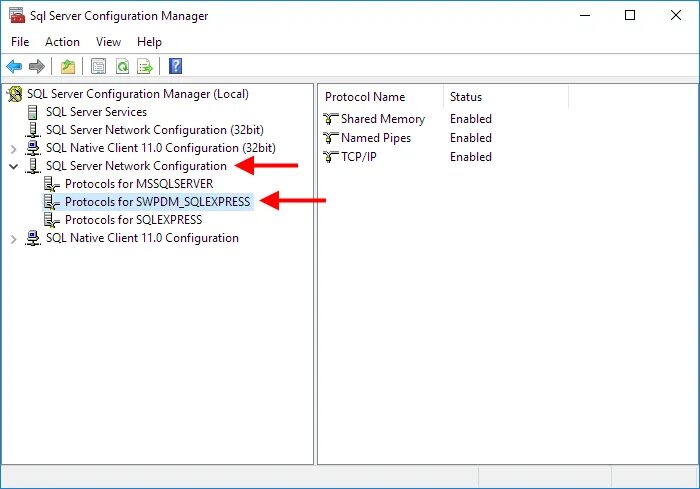Click the Enabled status for Shared Memory
This screenshot has height=489, width=700.
click(471, 119)
